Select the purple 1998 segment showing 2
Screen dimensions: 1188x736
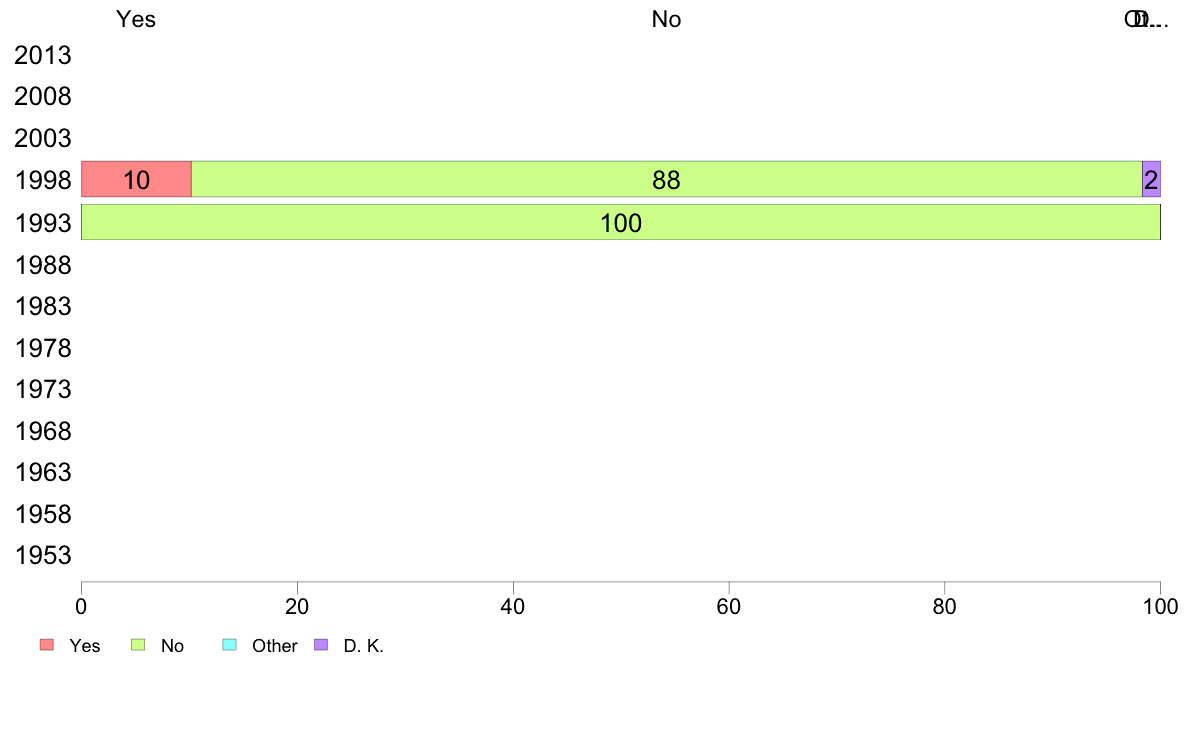click(1152, 180)
